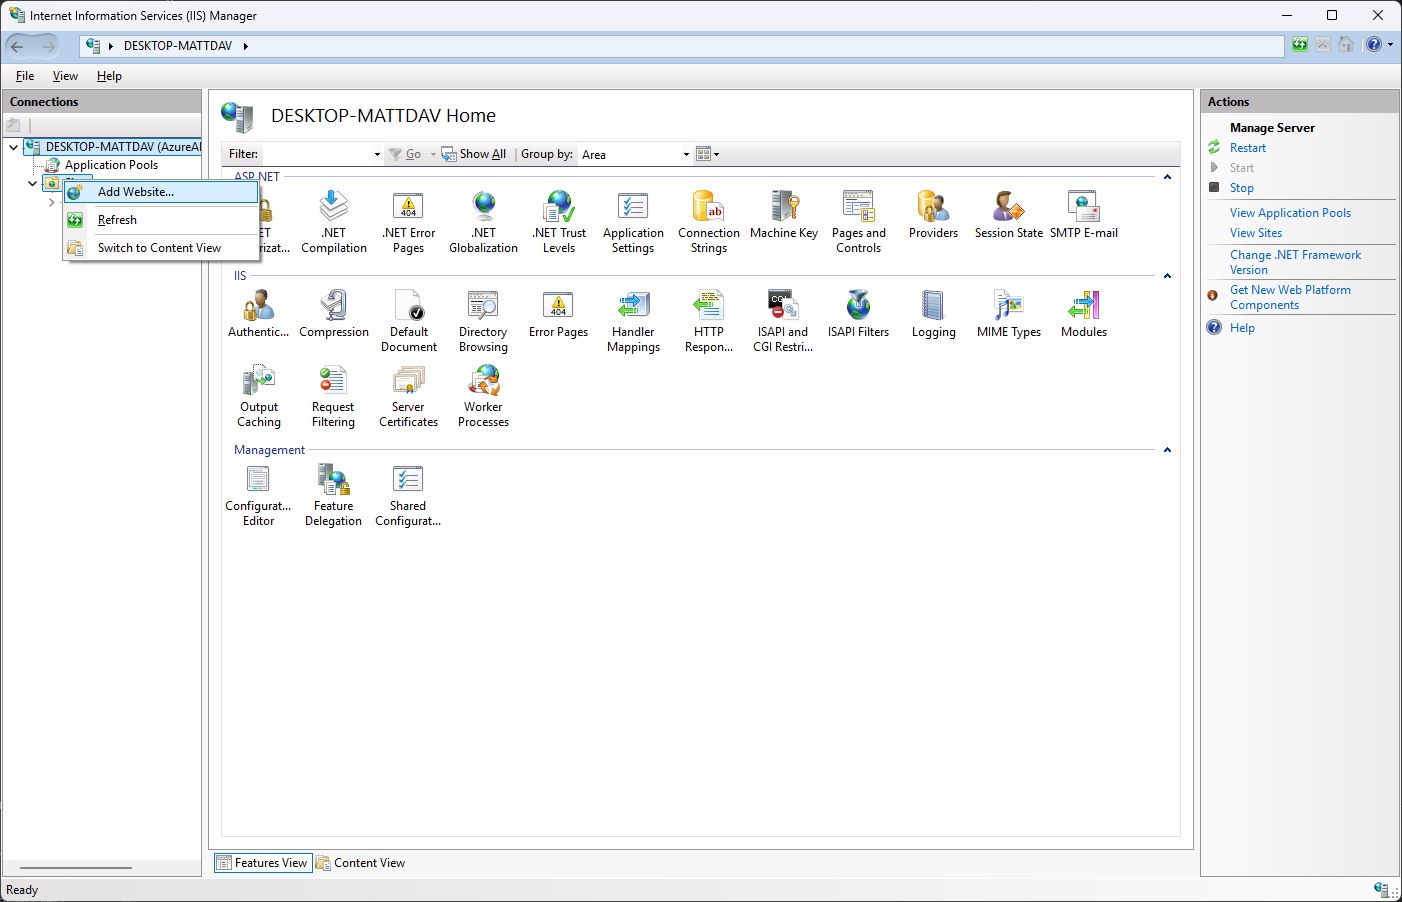
Task: Open the Help menu
Action: point(109,76)
